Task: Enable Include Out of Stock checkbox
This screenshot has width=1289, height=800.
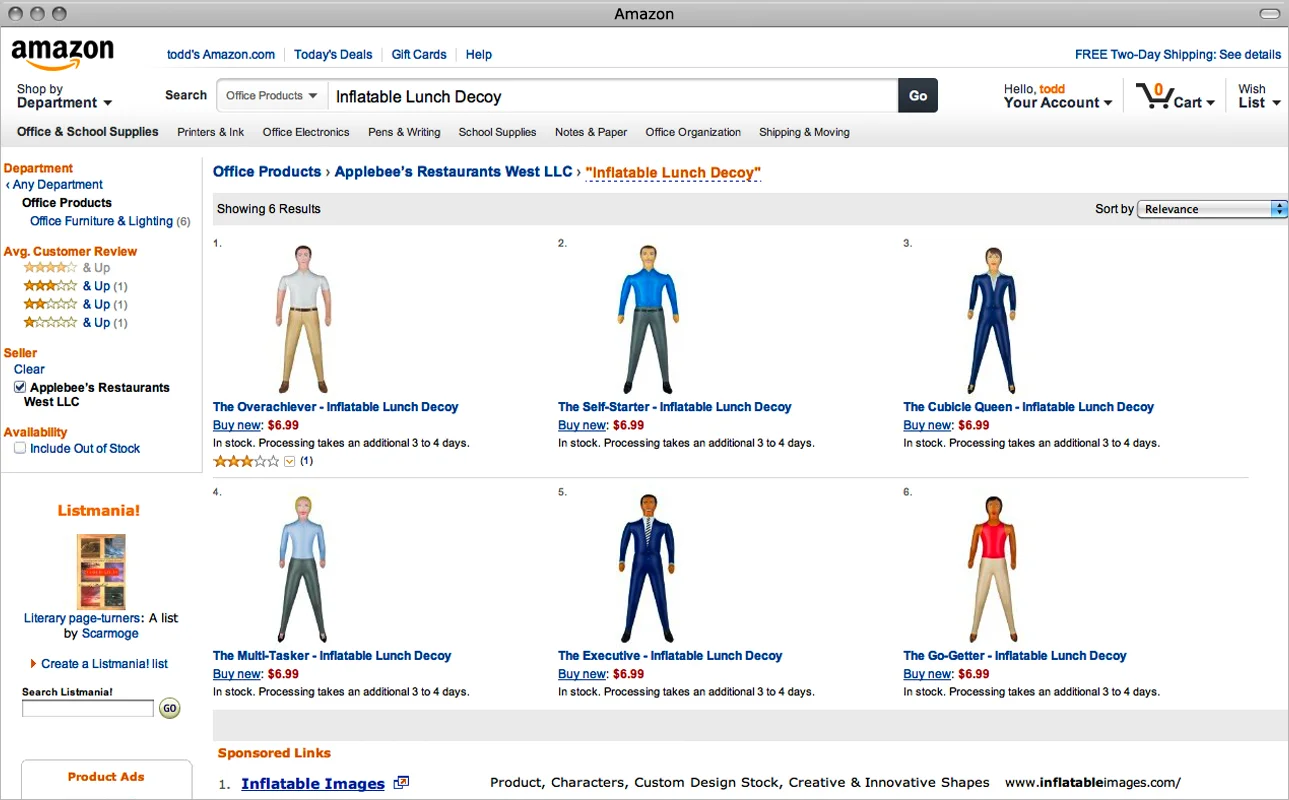Action: [19, 448]
